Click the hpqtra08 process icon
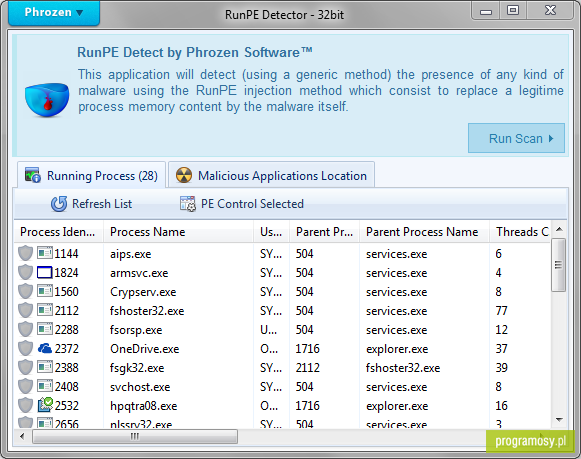Image resolution: width=581 pixels, height=459 pixels. 45,405
